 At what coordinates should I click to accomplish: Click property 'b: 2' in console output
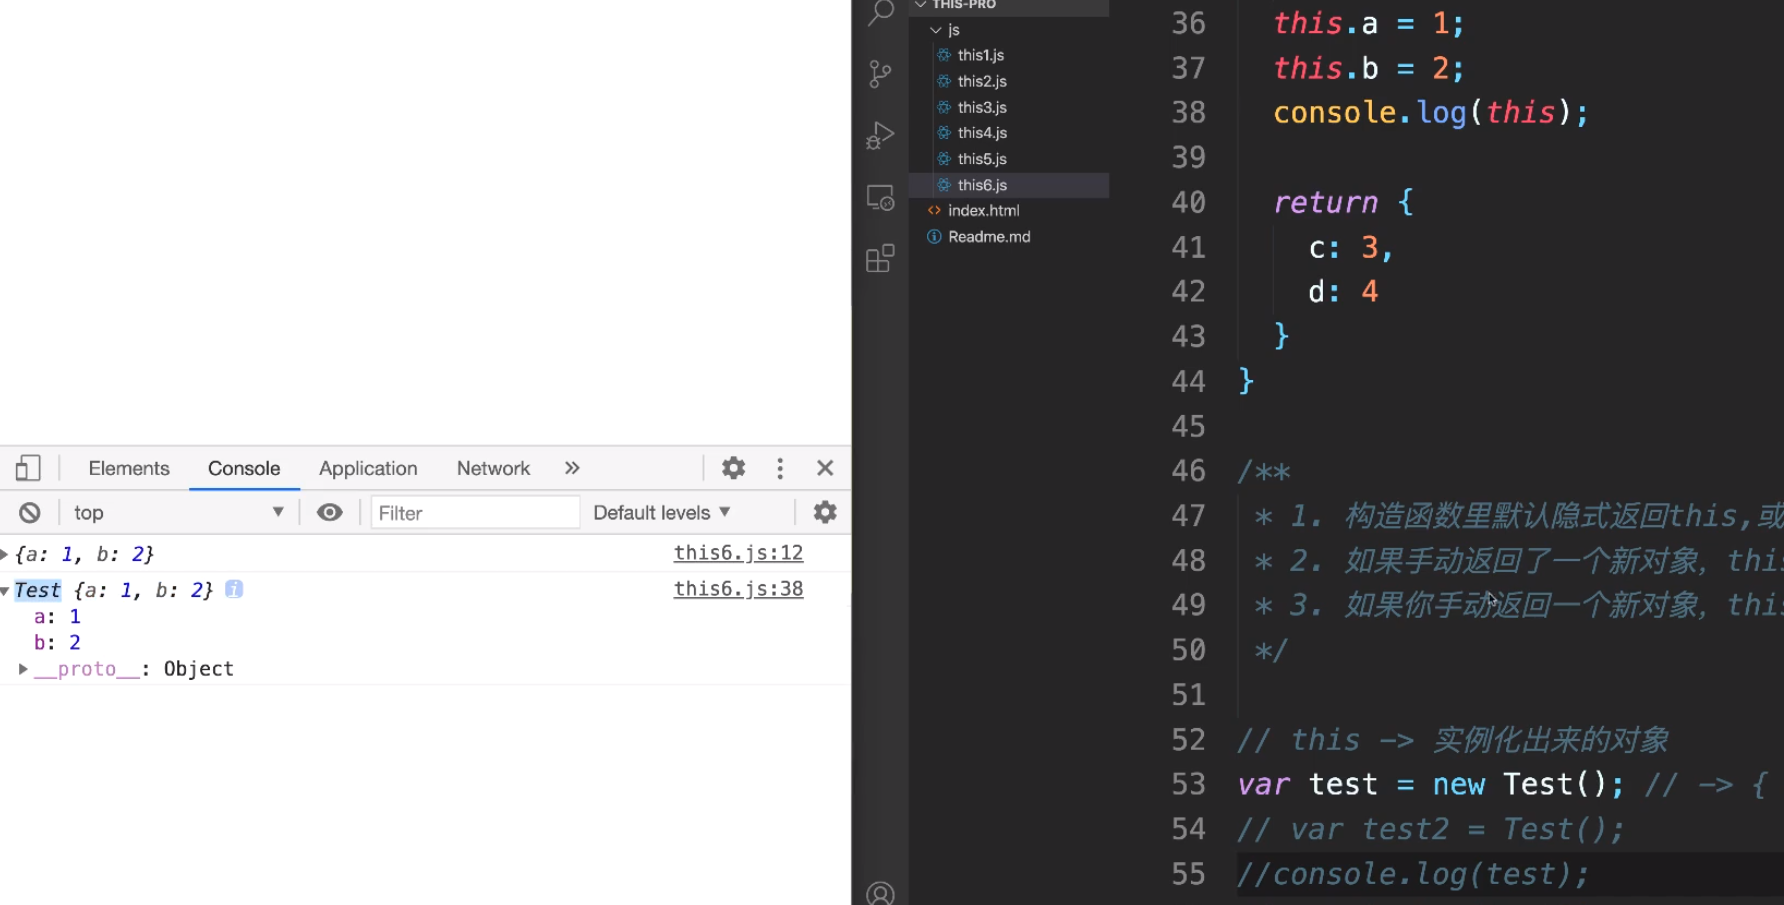57,643
